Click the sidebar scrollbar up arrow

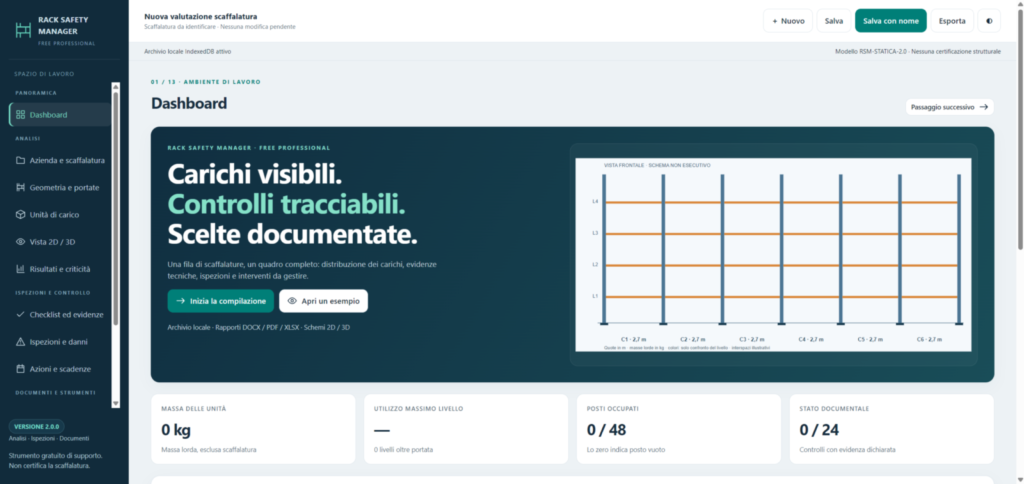pyautogui.click(x=116, y=86)
